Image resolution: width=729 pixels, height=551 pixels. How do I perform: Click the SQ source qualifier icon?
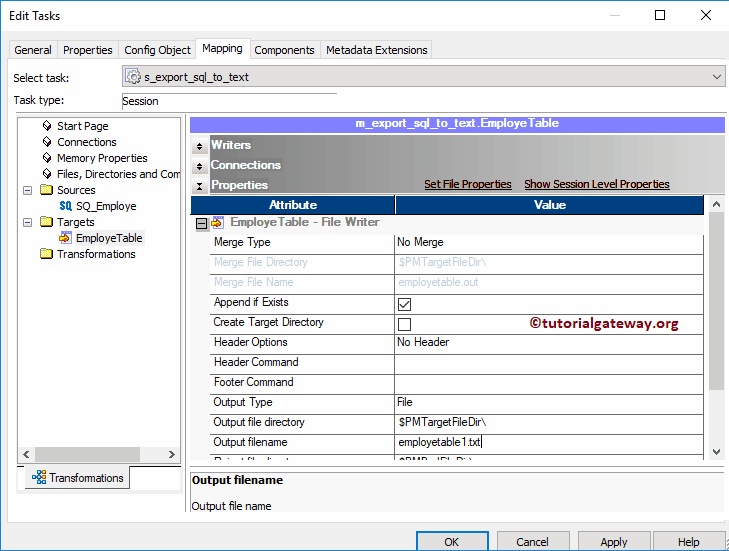(x=66, y=206)
